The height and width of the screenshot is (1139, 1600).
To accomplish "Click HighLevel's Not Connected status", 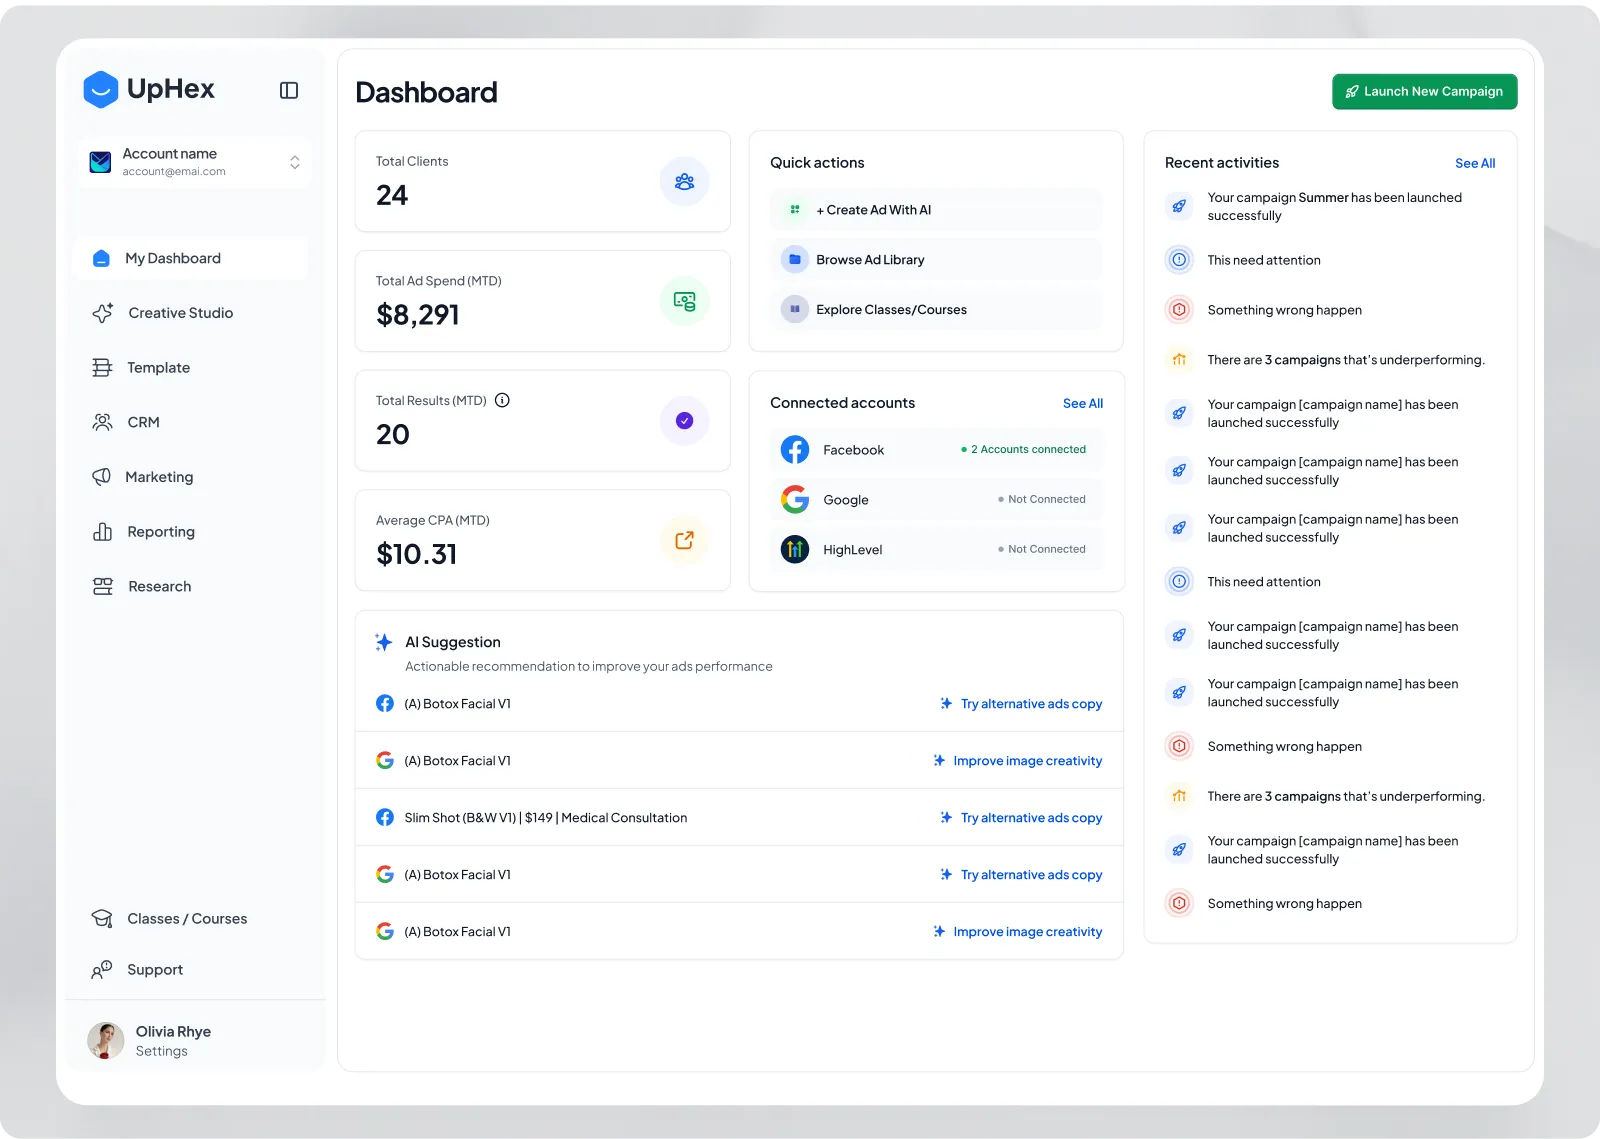I will (1042, 549).
